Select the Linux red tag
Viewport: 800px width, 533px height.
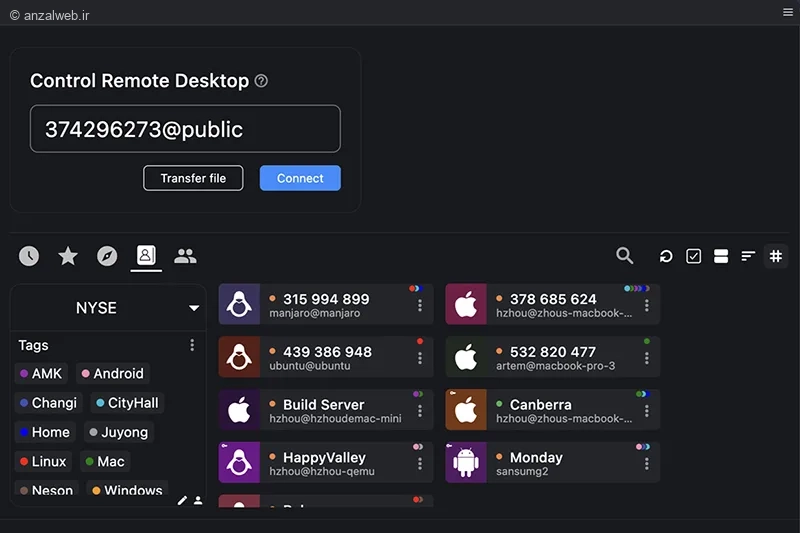point(43,462)
